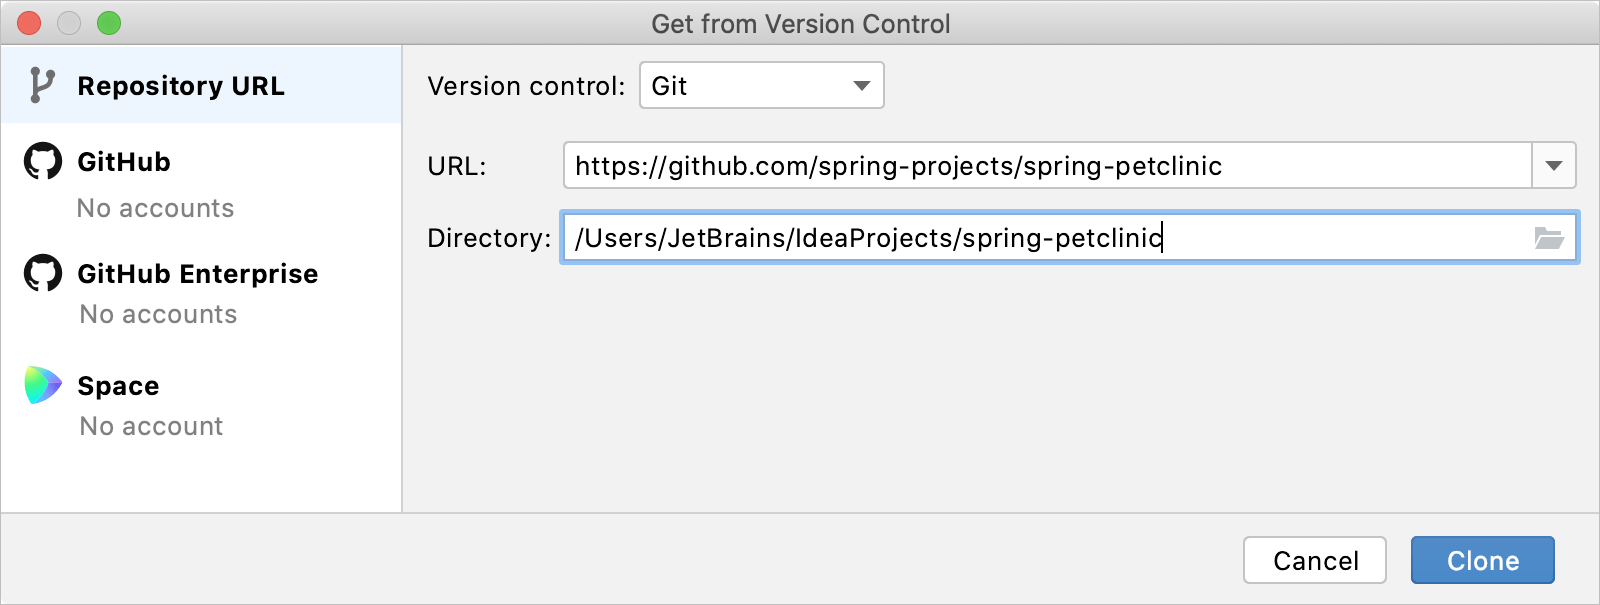Open the GitHub Enterprise section
The image size is (1600, 605).
(196, 273)
